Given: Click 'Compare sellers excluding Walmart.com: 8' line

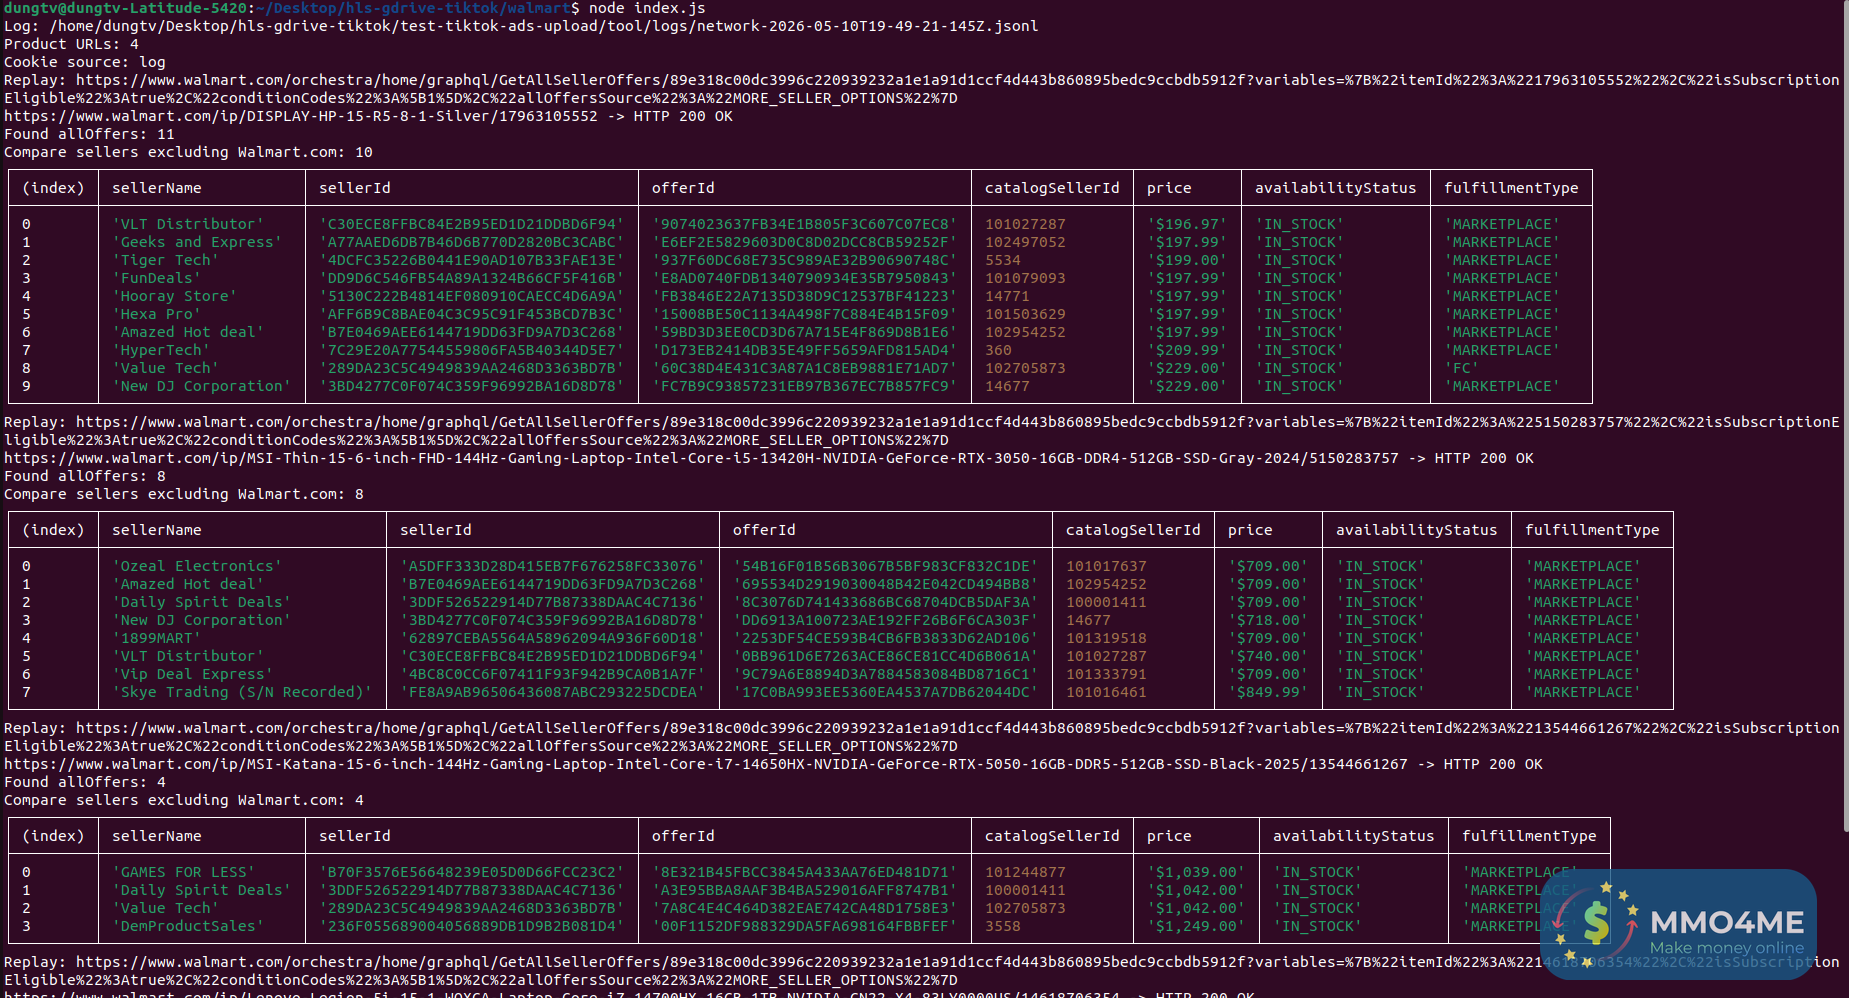Looking at the screenshot, I should 184,494.
